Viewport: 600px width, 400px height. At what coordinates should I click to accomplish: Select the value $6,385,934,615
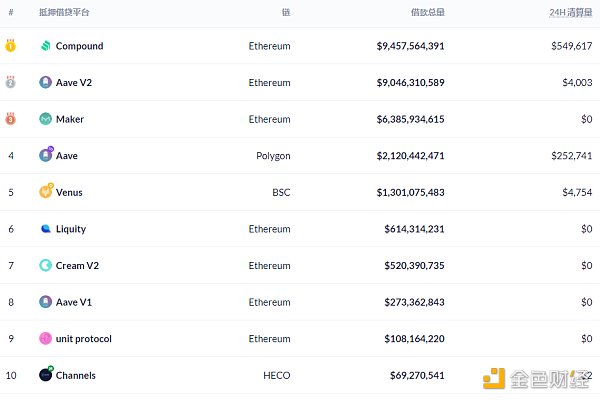410,119
